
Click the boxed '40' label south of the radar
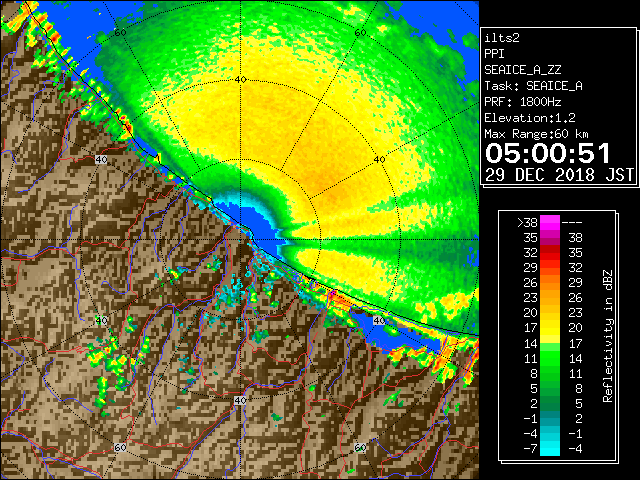[x=240, y=400]
